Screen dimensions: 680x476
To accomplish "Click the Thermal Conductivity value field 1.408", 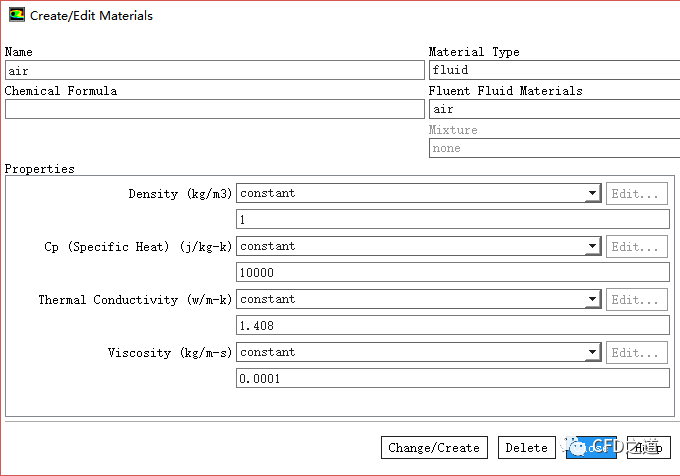I will [x=452, y=326].
